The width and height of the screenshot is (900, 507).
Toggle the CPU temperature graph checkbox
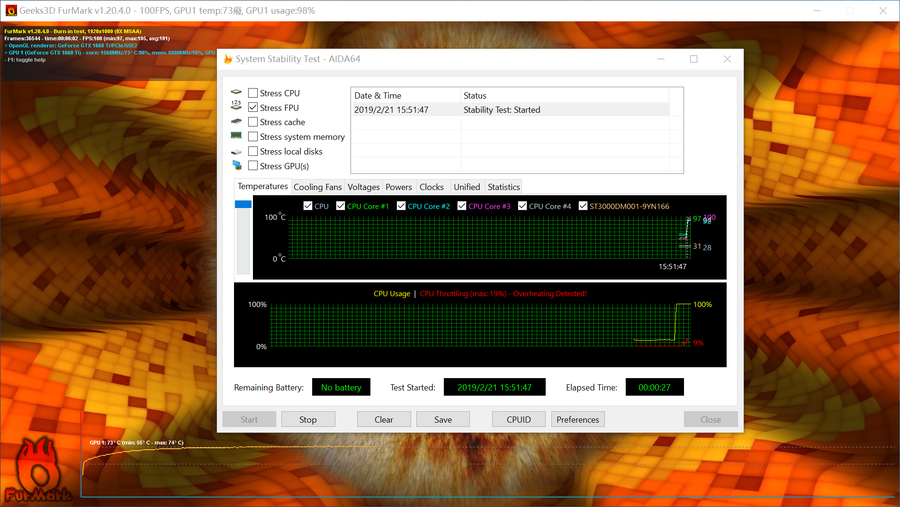click(x=308, y=206)
